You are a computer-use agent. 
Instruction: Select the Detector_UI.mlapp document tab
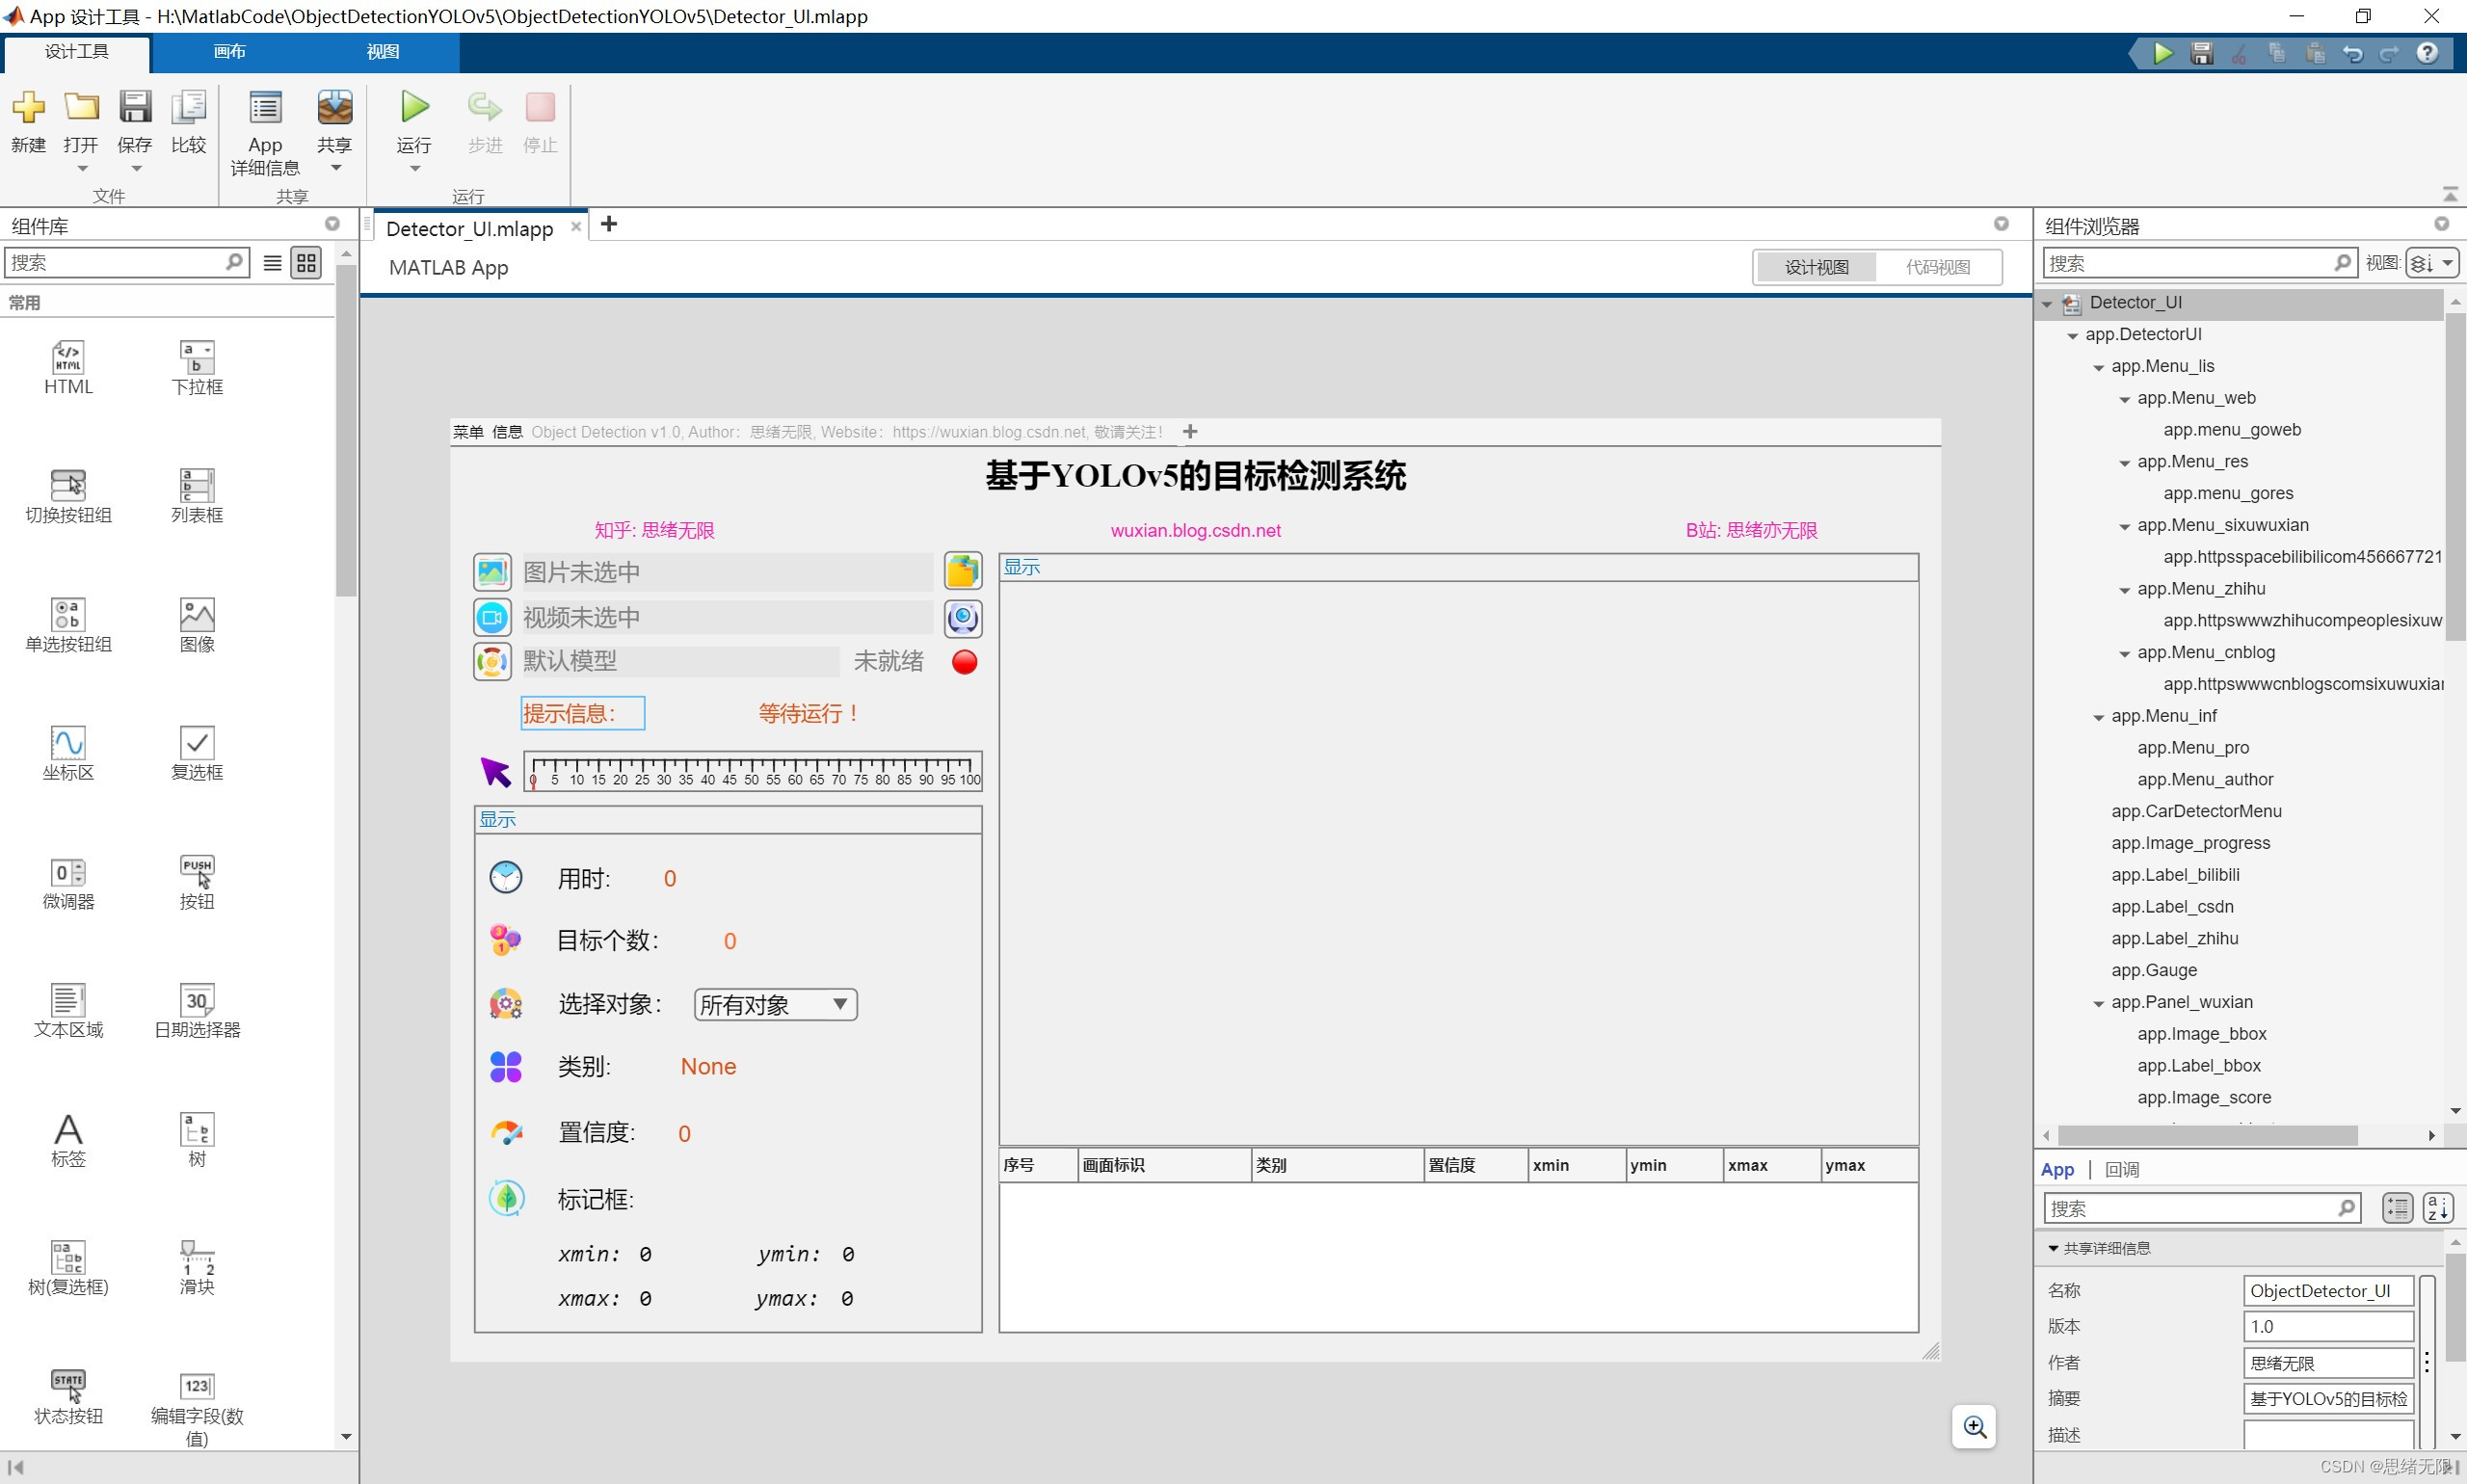[x=469, y=228]
